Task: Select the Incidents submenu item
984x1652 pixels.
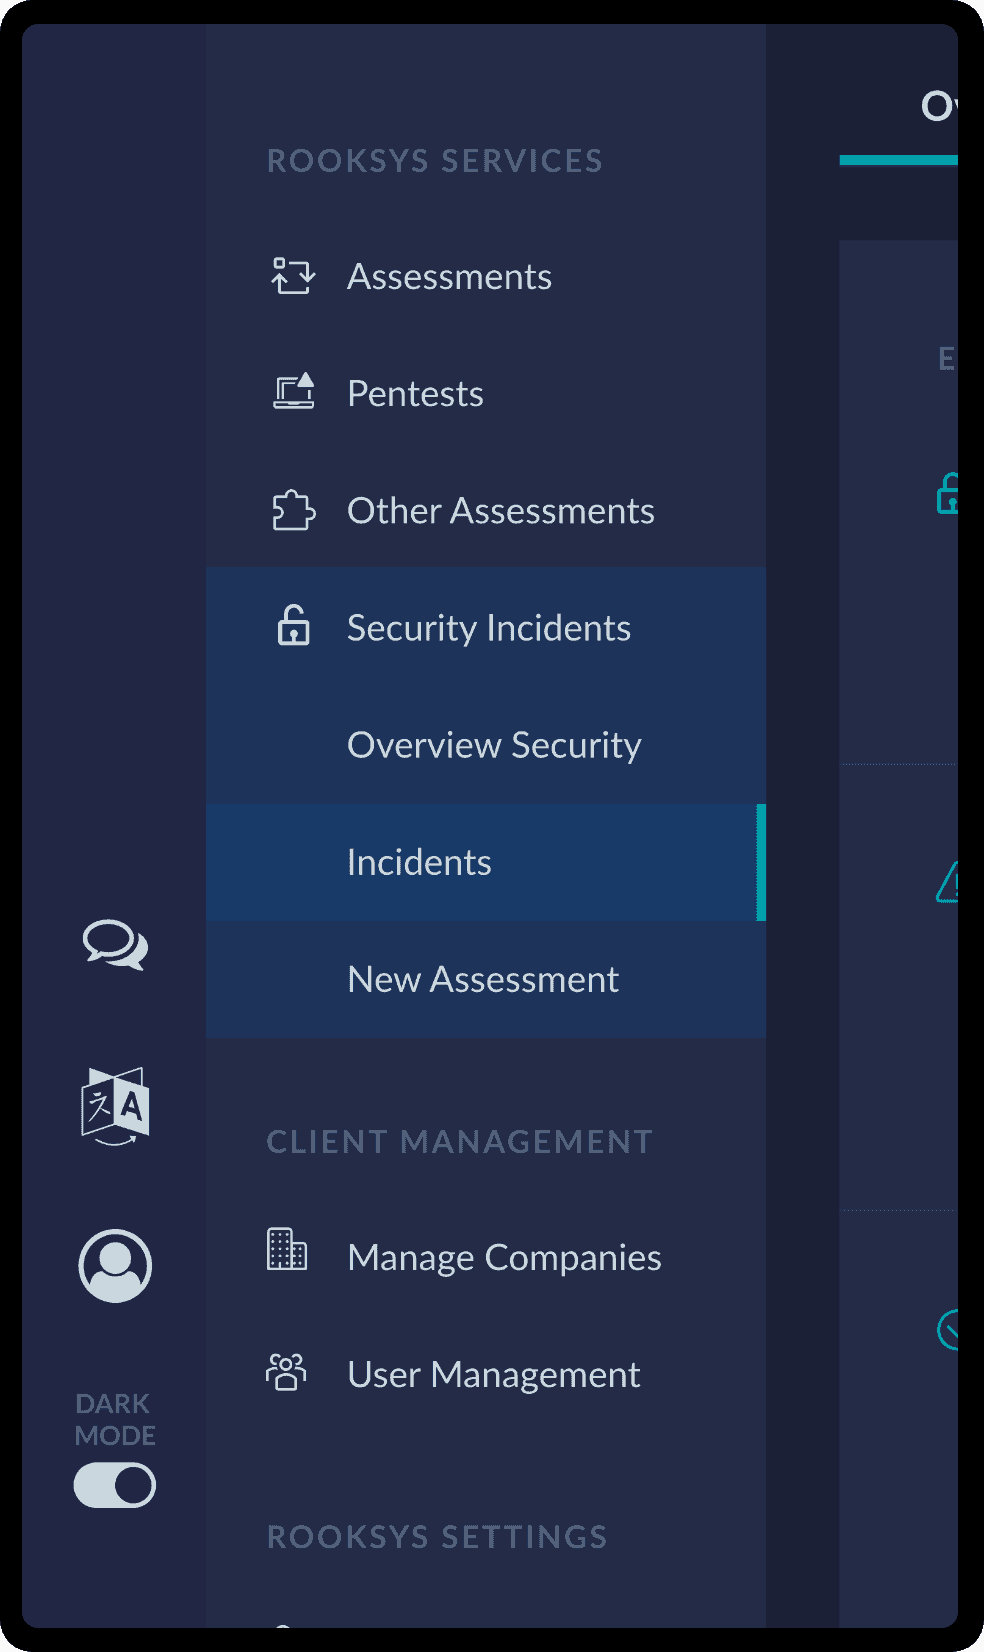Action: tap(419, 862)
